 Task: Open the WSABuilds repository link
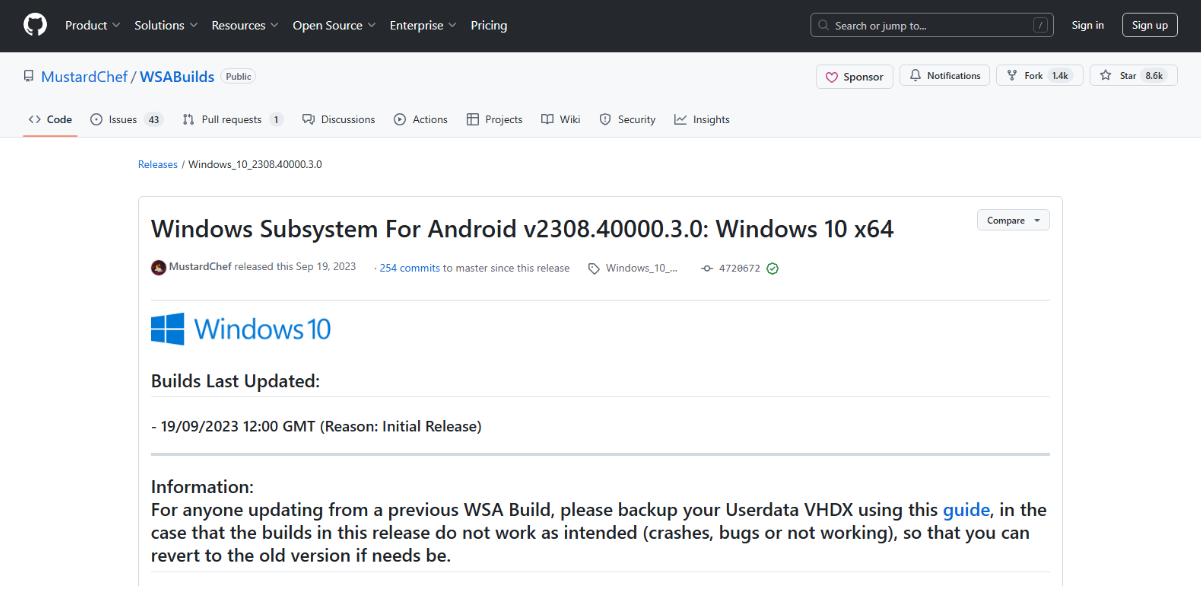[x=177, y=76]
